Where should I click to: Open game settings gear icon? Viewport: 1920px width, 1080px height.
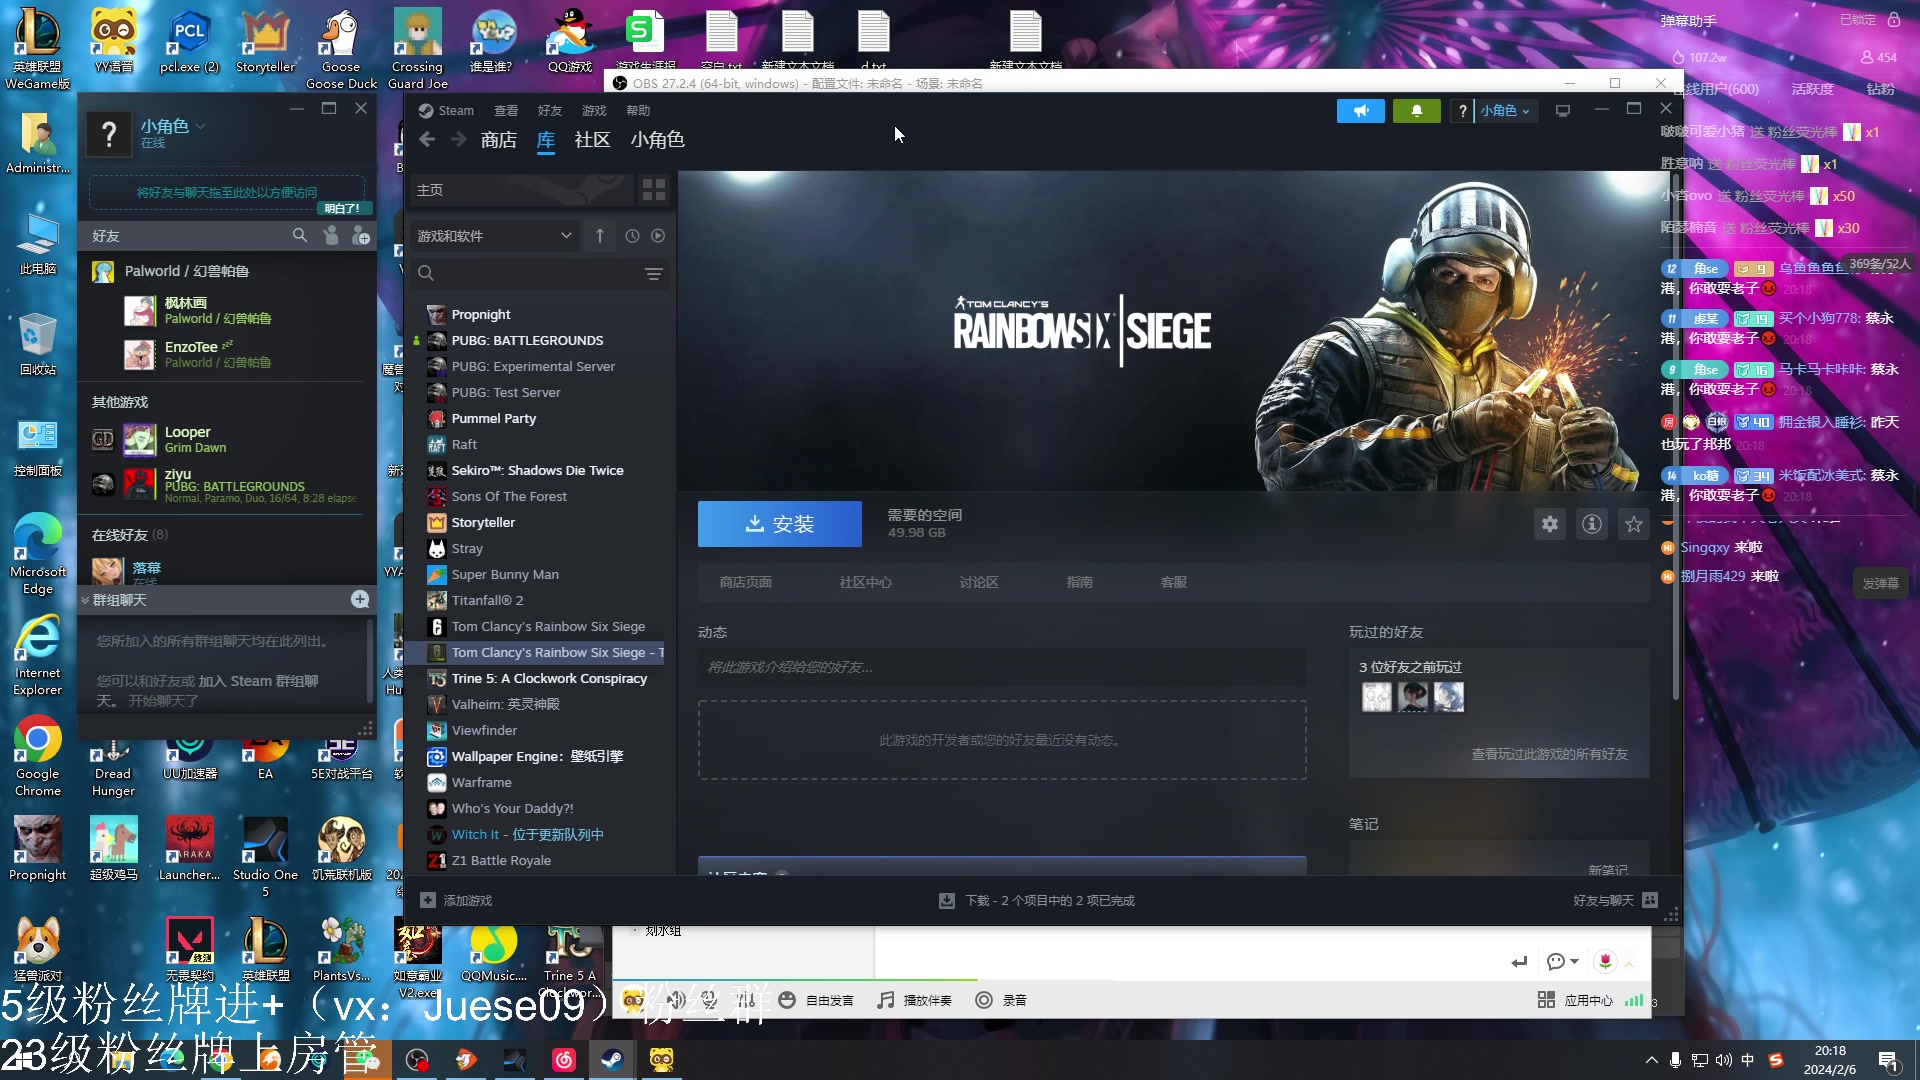pos(1549,524)
